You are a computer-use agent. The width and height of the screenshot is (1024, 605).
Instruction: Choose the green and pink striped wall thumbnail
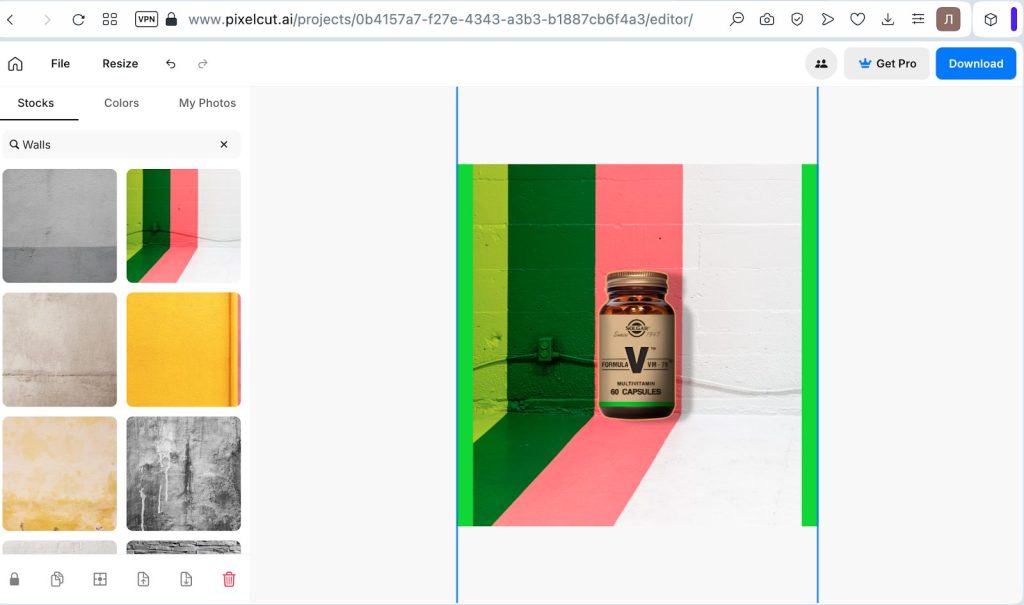pyautogui.click(x=184, y=226)
